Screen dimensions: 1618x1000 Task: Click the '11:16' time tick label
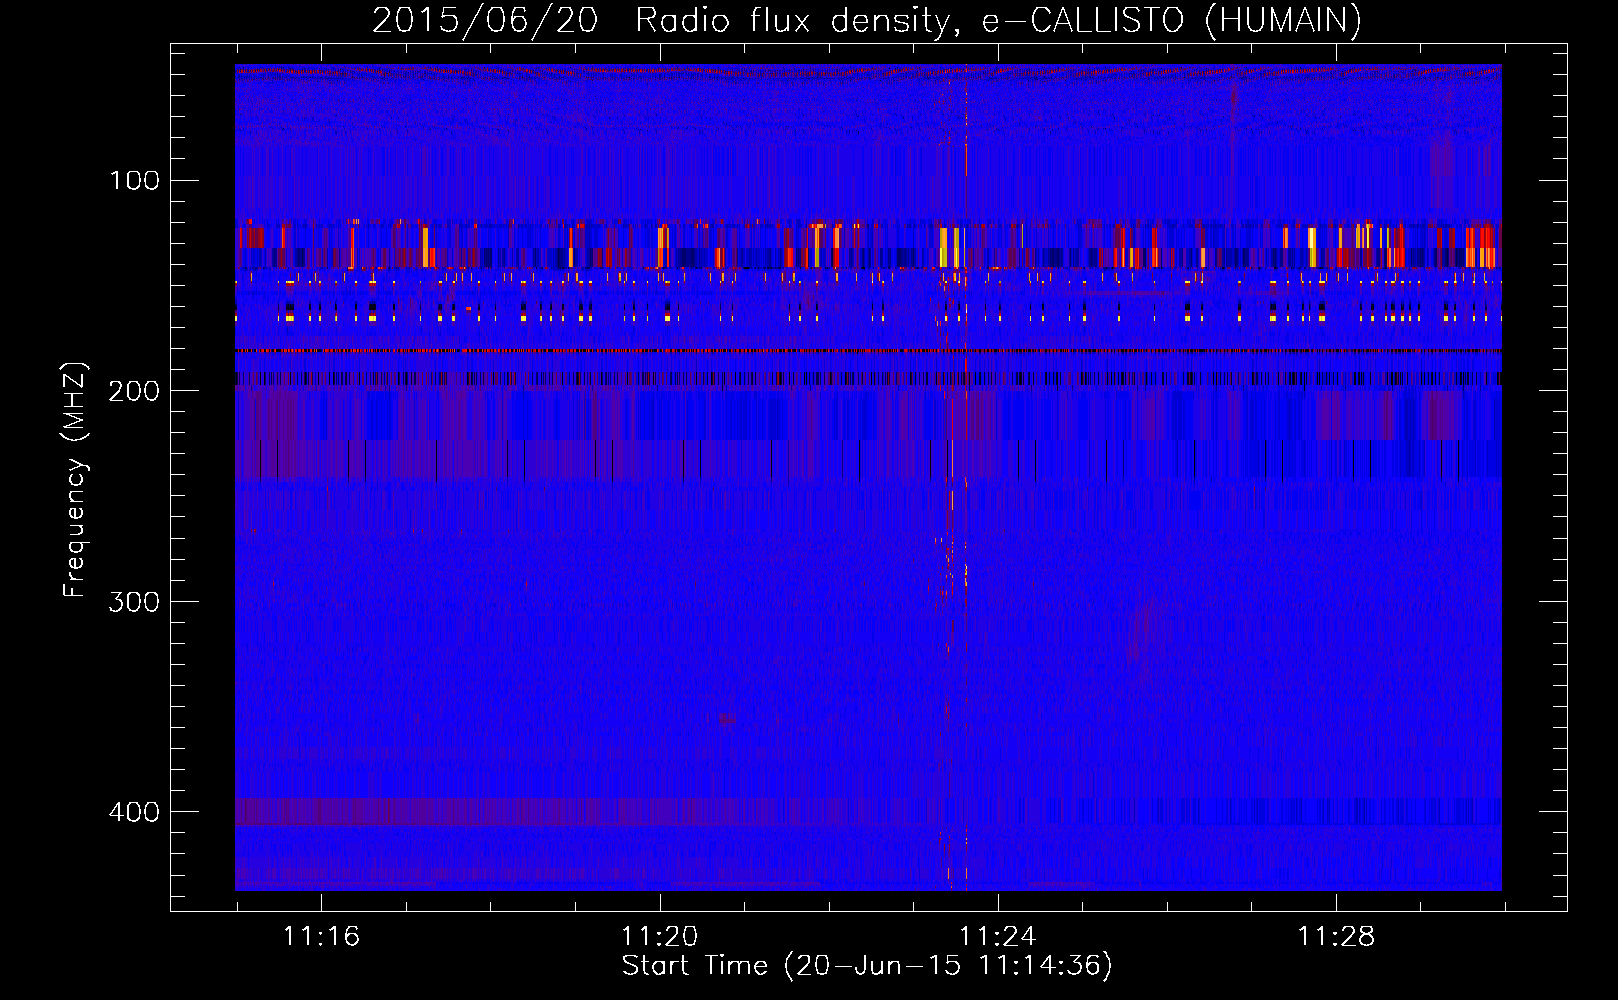[321, 936]
